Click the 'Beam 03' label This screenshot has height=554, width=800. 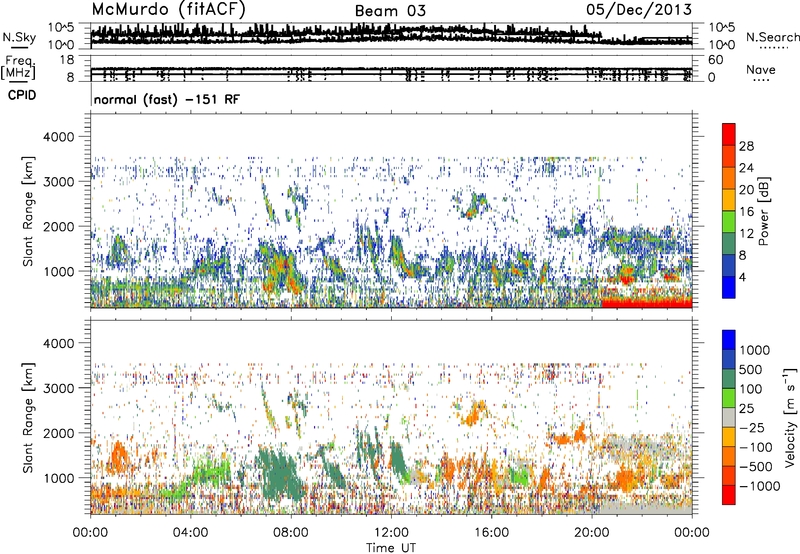[390, 11]
